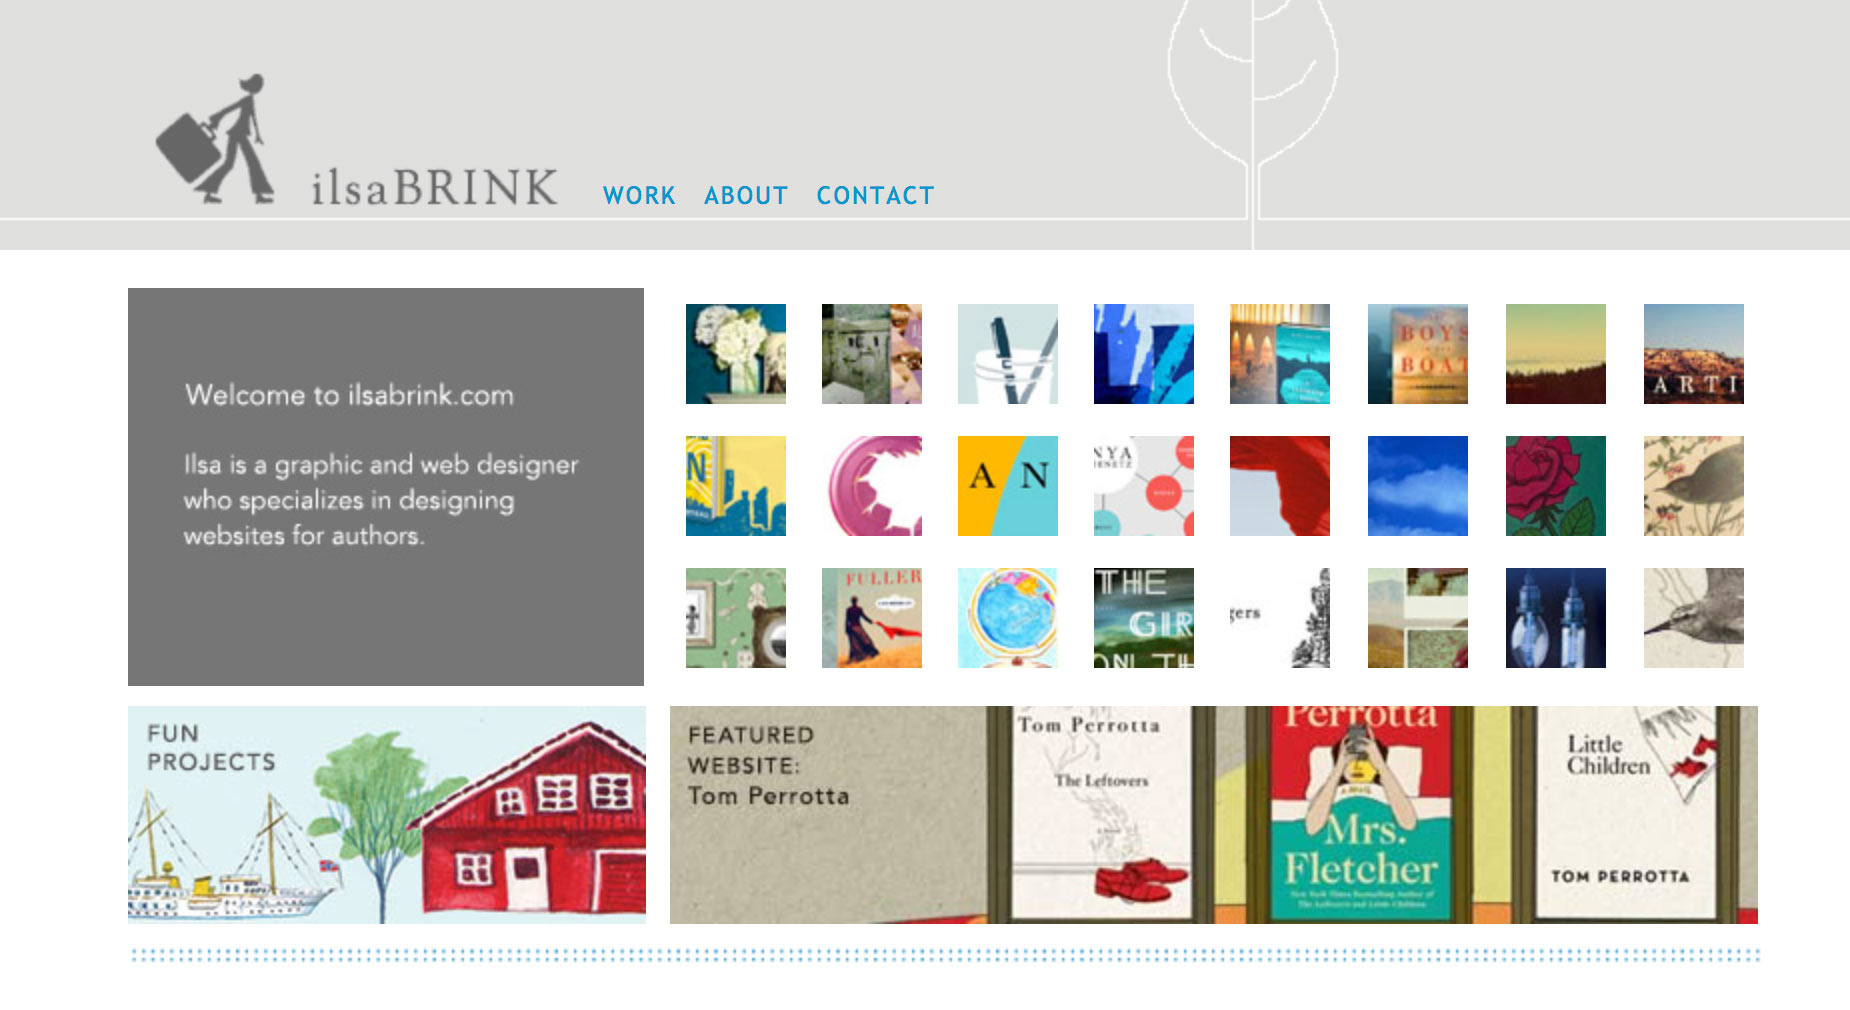1850x1010 pixels.
Task: Select the 'ARTI' desert landscape thumbnail
Action: (x=1694, y=354)
